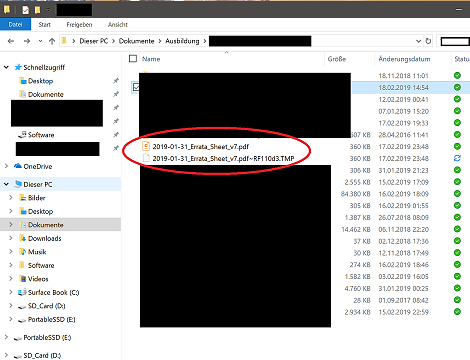Sort by the Größe column
Viewport: 470px width, 360px height.
pyautogui.click(x=337, y=59)
